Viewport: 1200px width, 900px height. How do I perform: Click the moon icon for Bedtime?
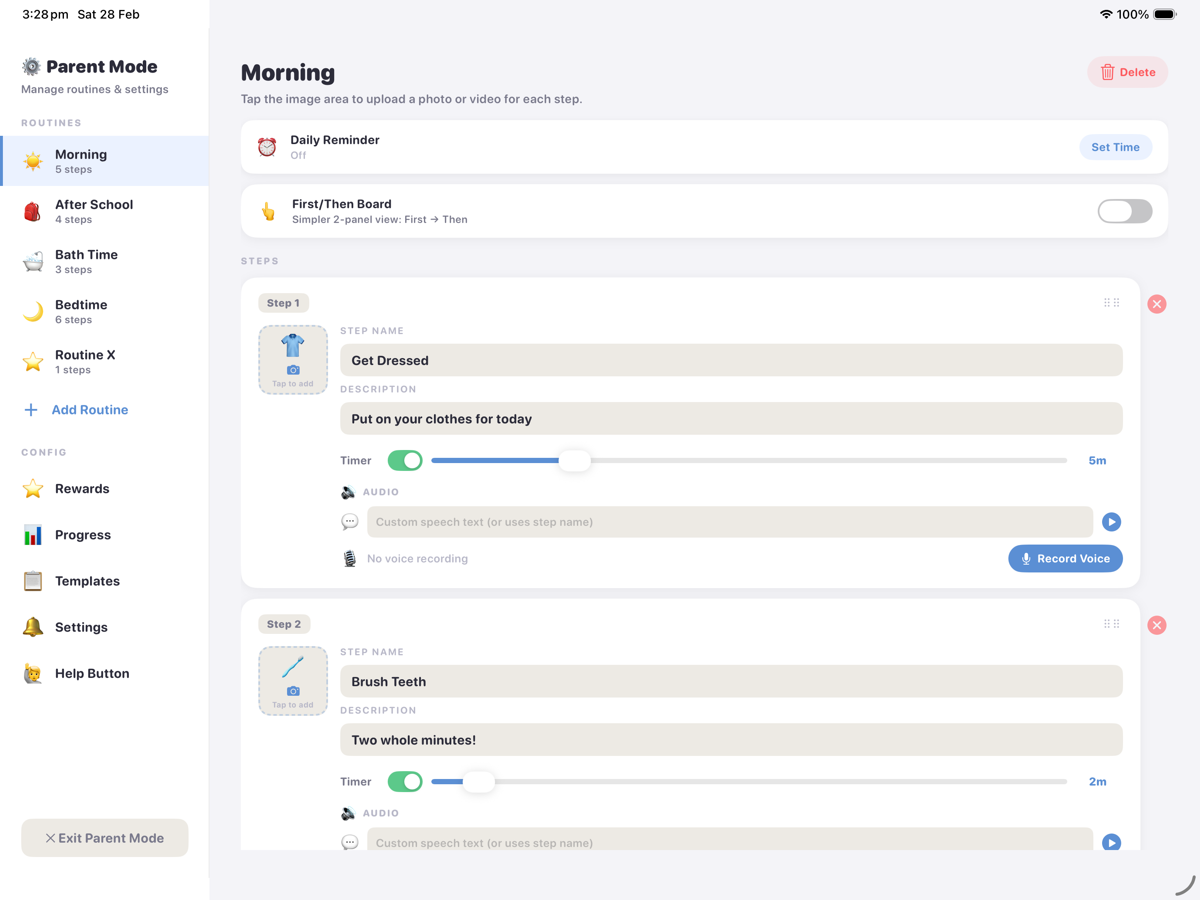coord(33,311)
